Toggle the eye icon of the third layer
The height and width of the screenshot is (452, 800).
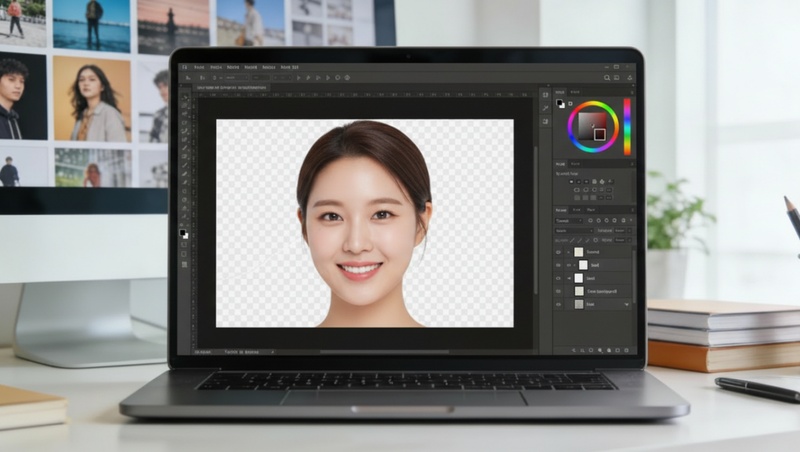click(559, 278)
